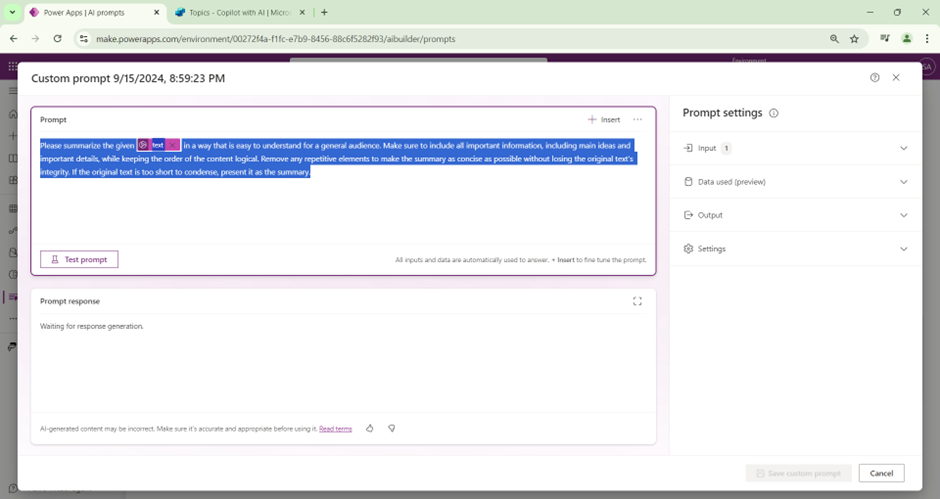Screen dimensions: 940x499
Task: Click the Cancel button
Action: click(881, 473)
